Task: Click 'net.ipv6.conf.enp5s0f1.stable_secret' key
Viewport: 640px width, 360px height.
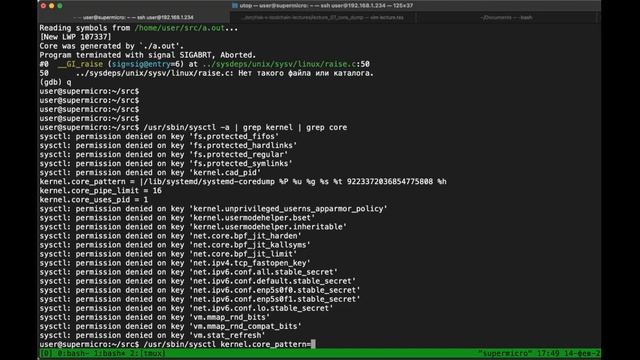Action: coord(275,299)
